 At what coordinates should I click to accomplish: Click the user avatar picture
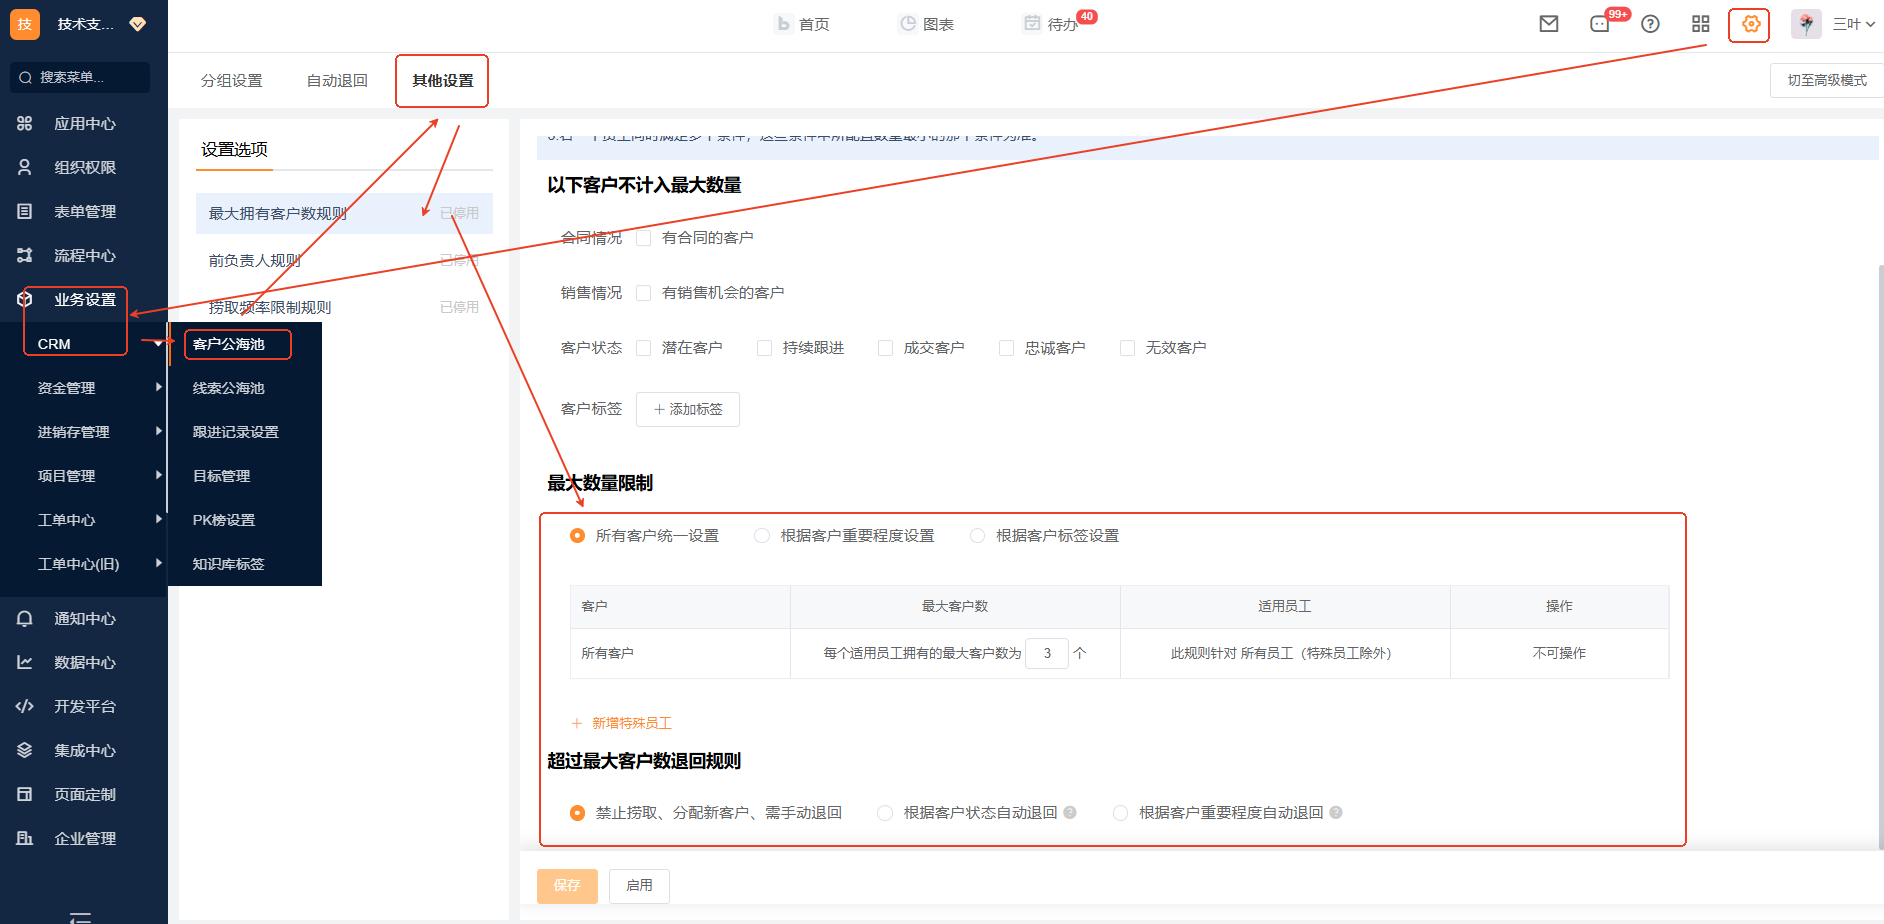pyautogui.click(x=1806, y=24)
